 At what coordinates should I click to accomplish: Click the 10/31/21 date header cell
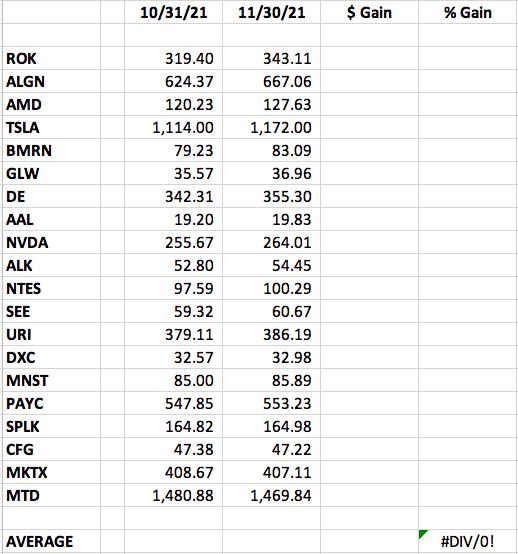[x=173, y=12]
